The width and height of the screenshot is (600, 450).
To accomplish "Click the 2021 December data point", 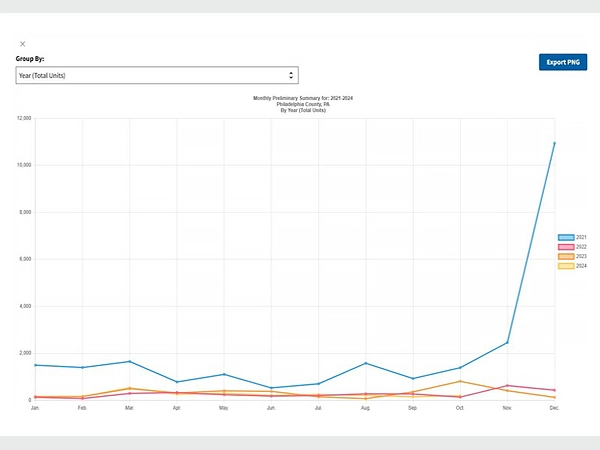I will point(554,143).
